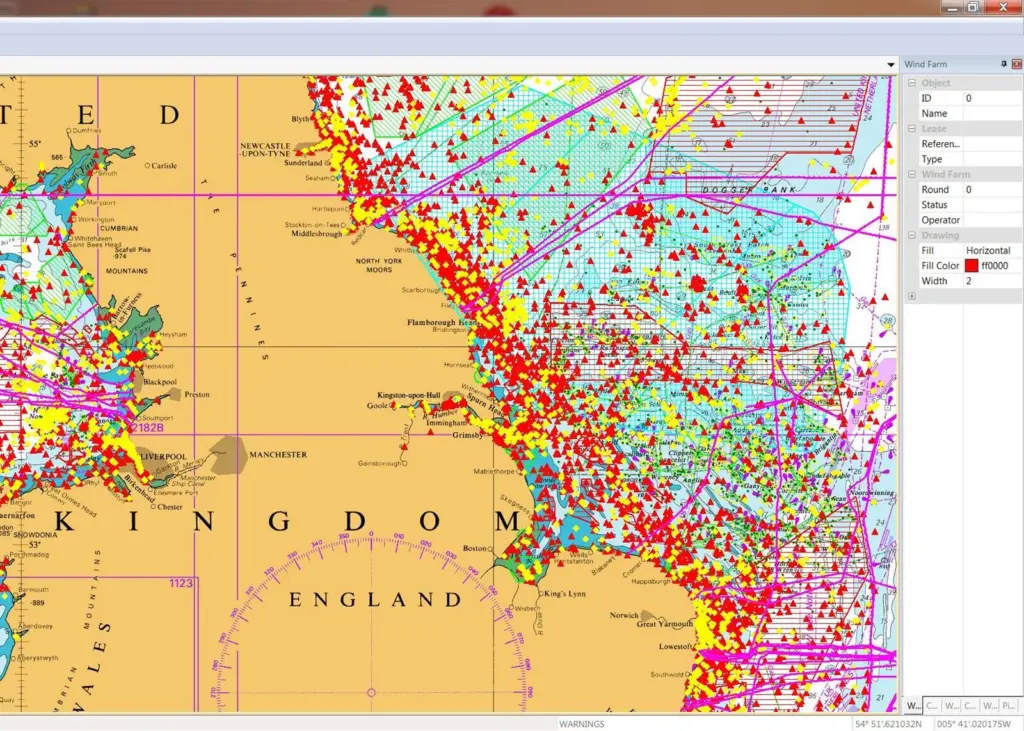Click the Norwich label on the map
Image resolution: width=1024 pixels, height=731 pixels.
(624, 615)
